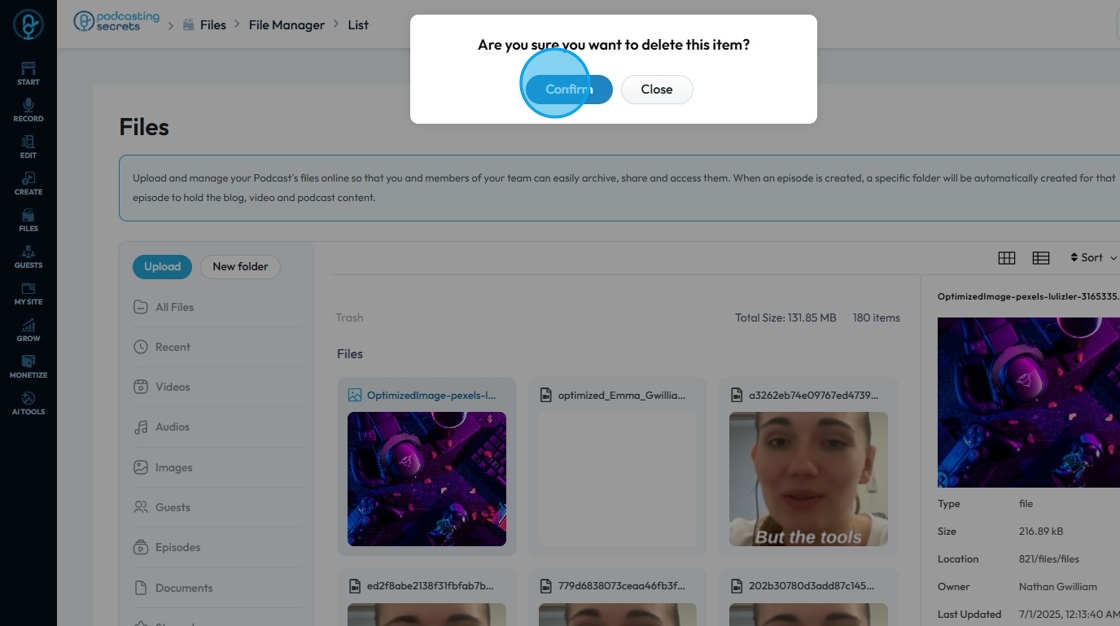Click the 180 items count
The image size is (1120, 626).
[876, 318]
